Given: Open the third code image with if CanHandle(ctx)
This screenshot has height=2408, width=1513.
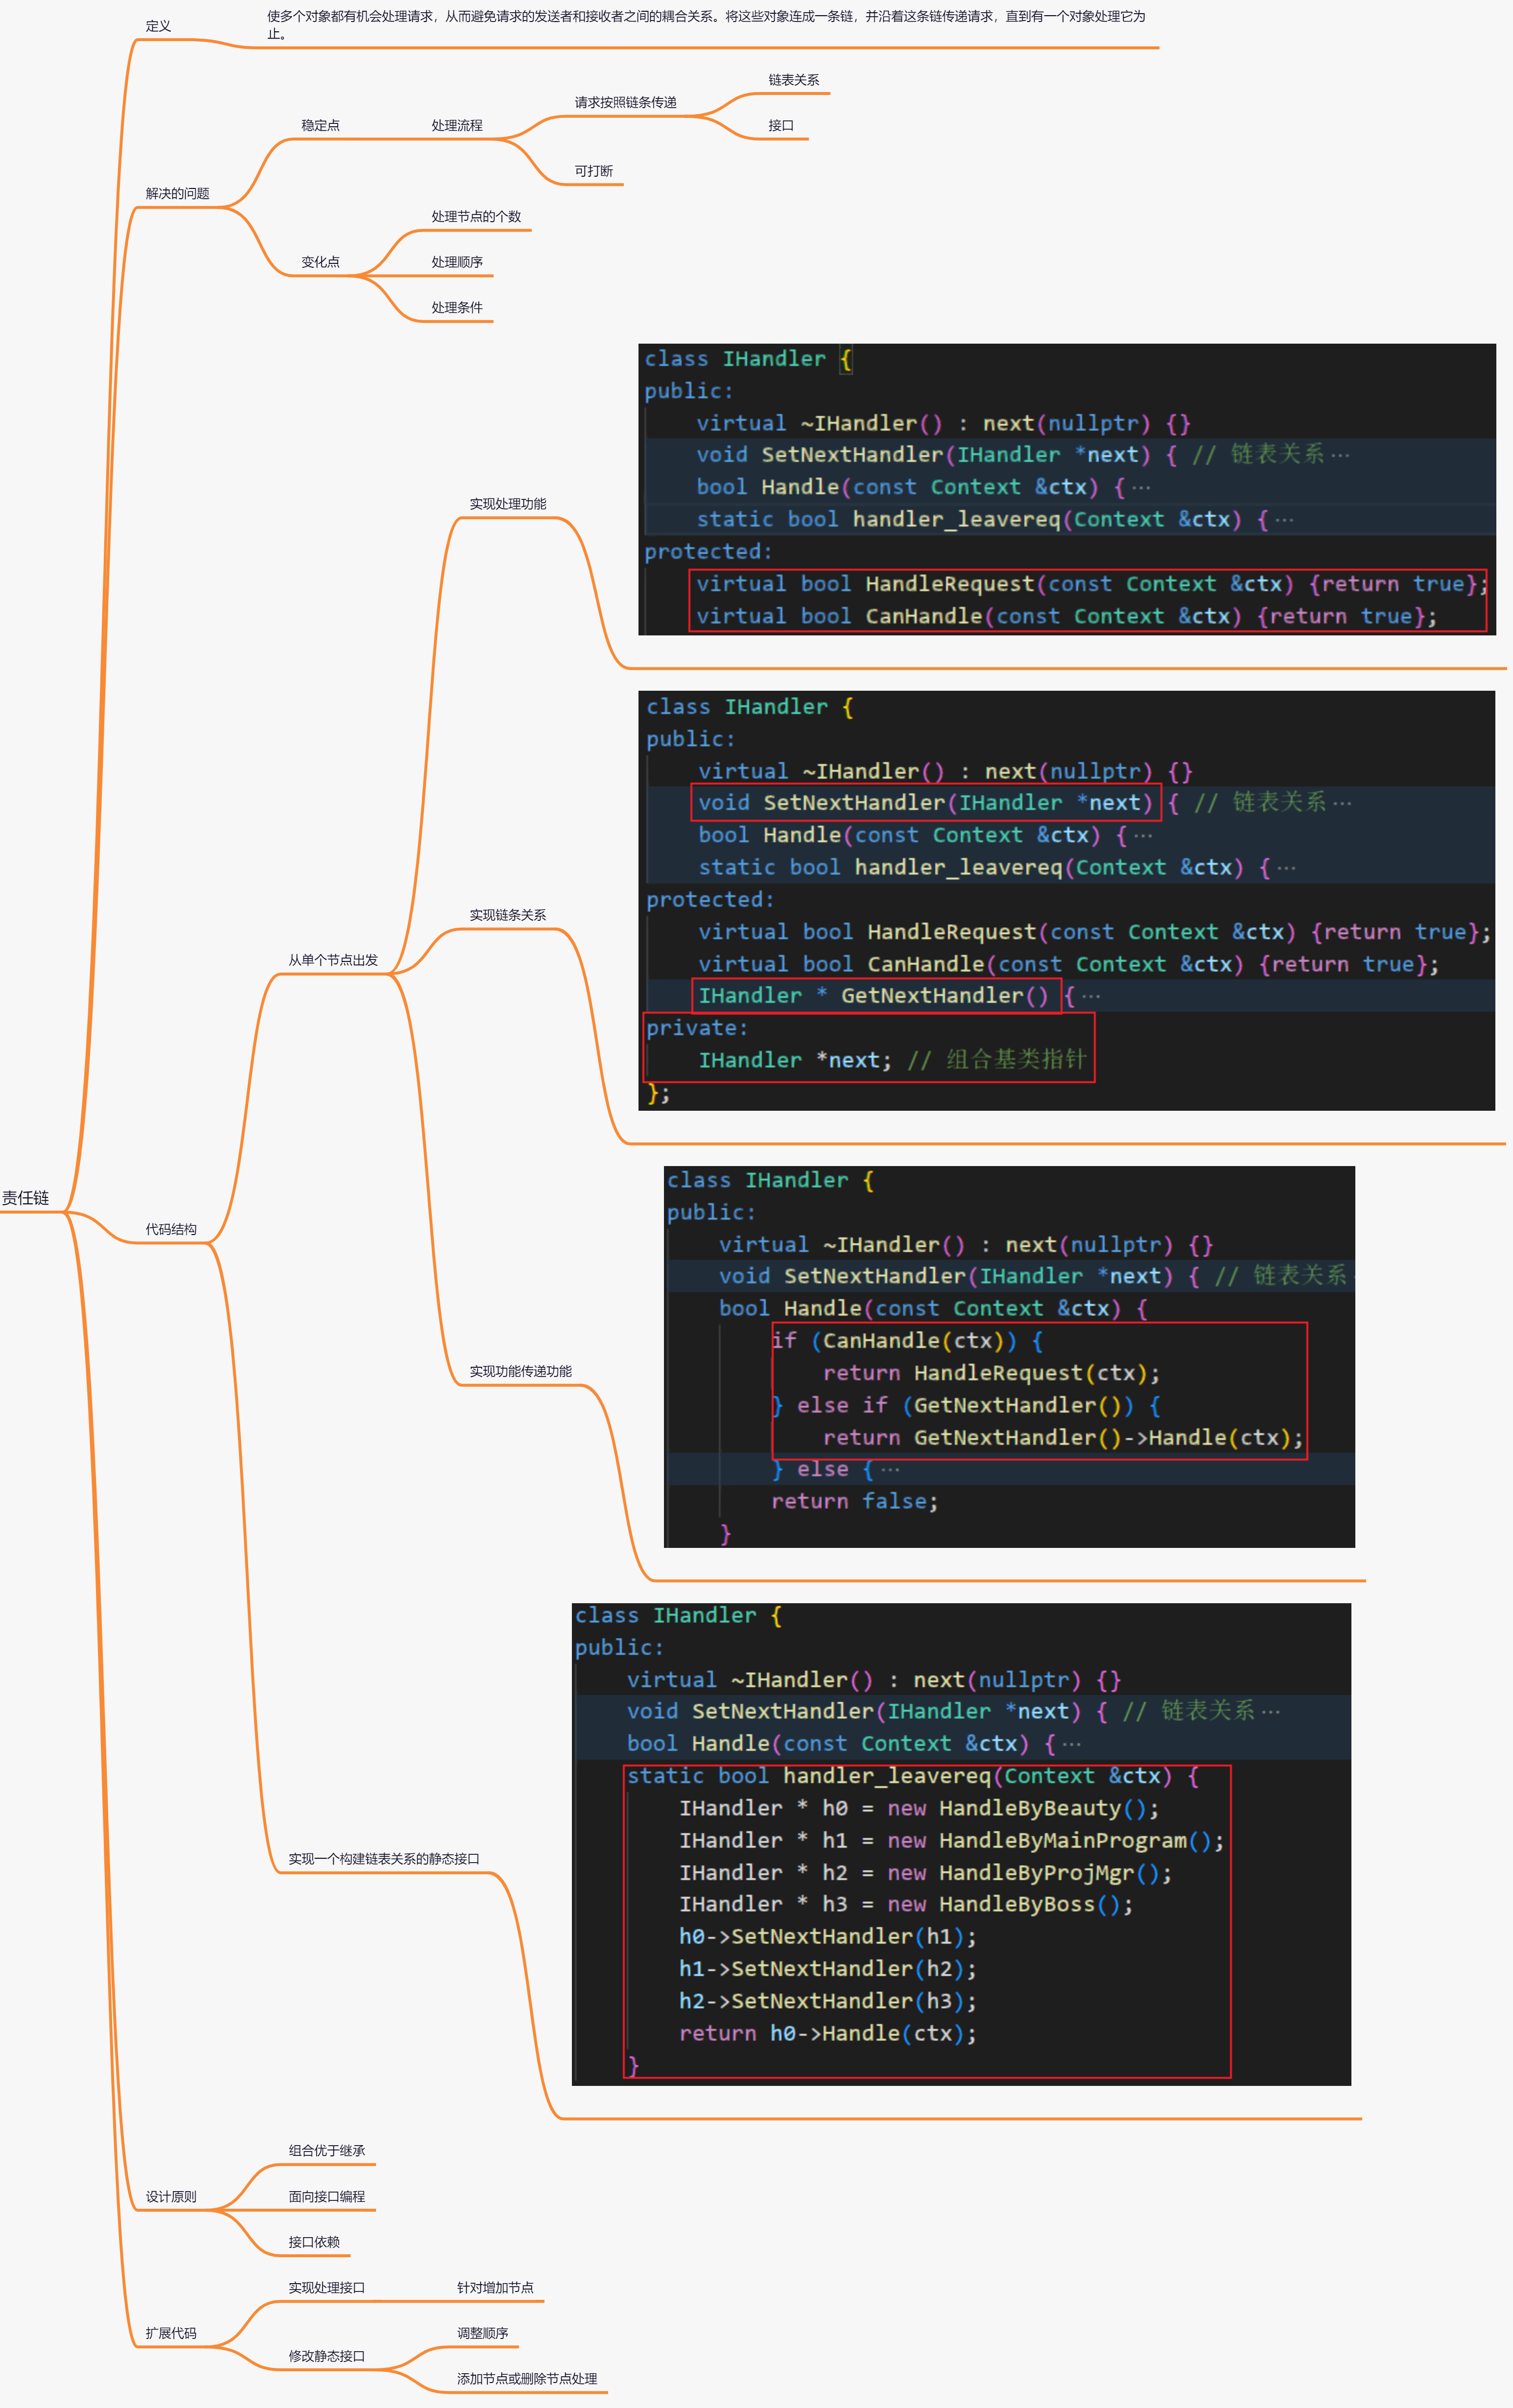Looking at the screenshot, I should (x=1009, y=1356).
